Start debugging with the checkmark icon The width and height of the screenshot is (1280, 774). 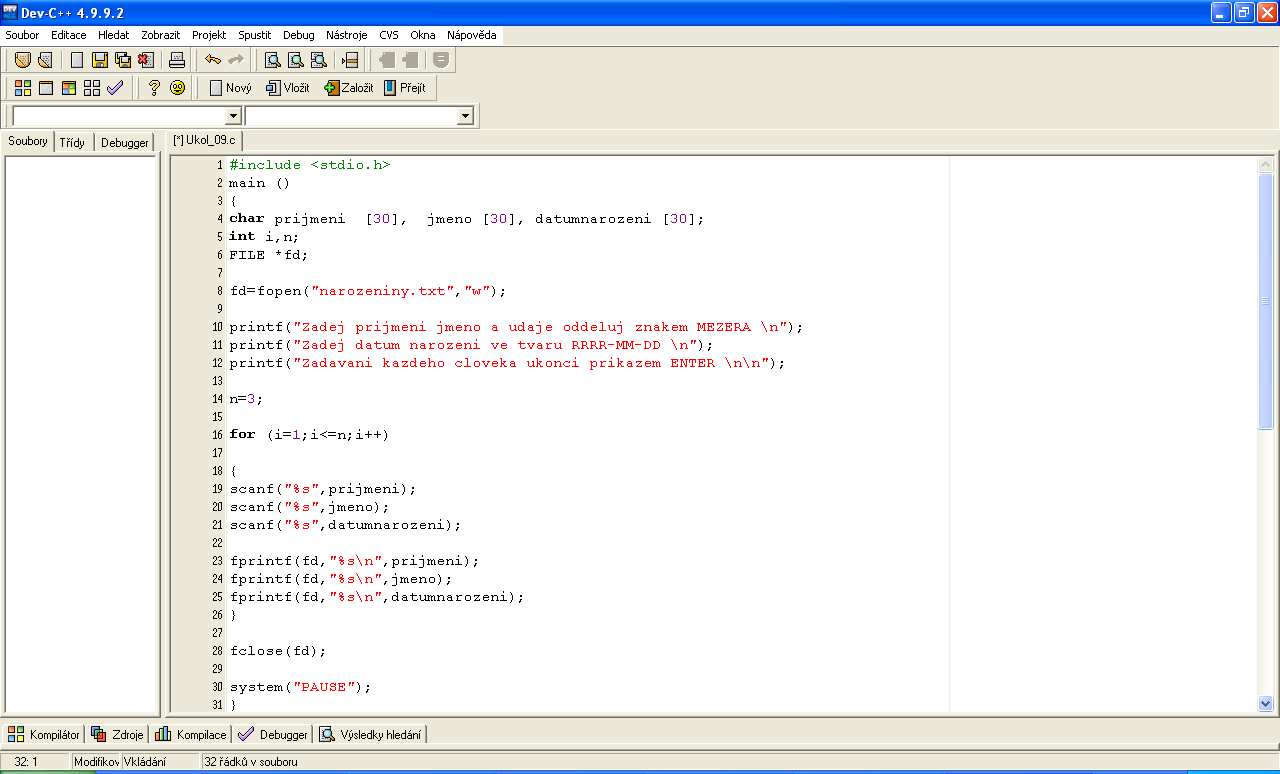115,88
